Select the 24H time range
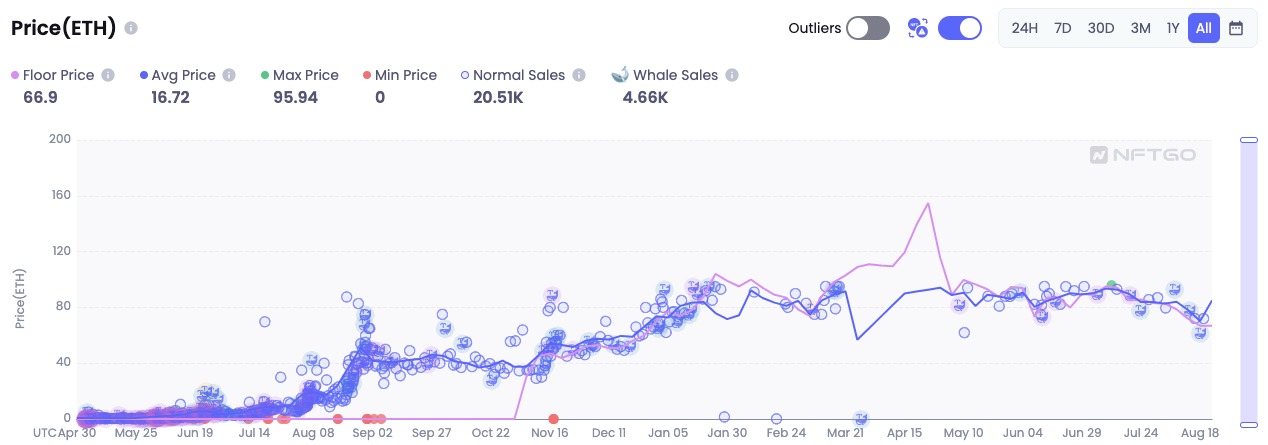Image resolution: width=1268 pixels, height=445 pixels. 1024,28
